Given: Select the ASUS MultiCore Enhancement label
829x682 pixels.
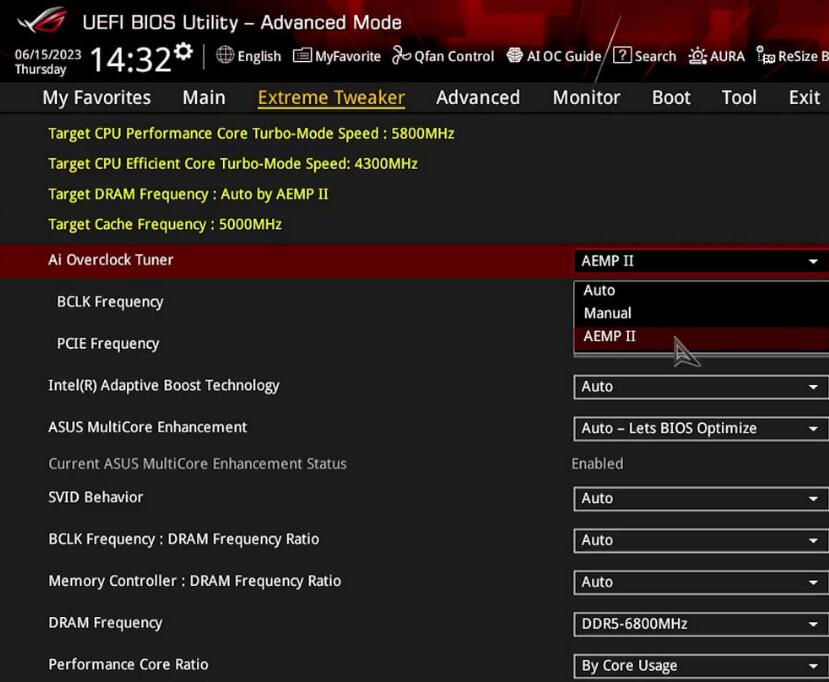Looking at the screenshot, I should 148,427.
